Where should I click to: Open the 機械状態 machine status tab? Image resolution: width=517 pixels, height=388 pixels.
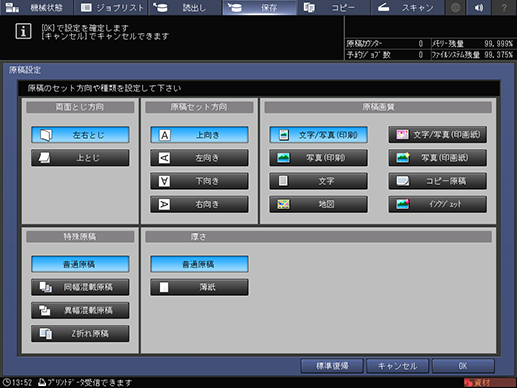[x=36, y=7]
